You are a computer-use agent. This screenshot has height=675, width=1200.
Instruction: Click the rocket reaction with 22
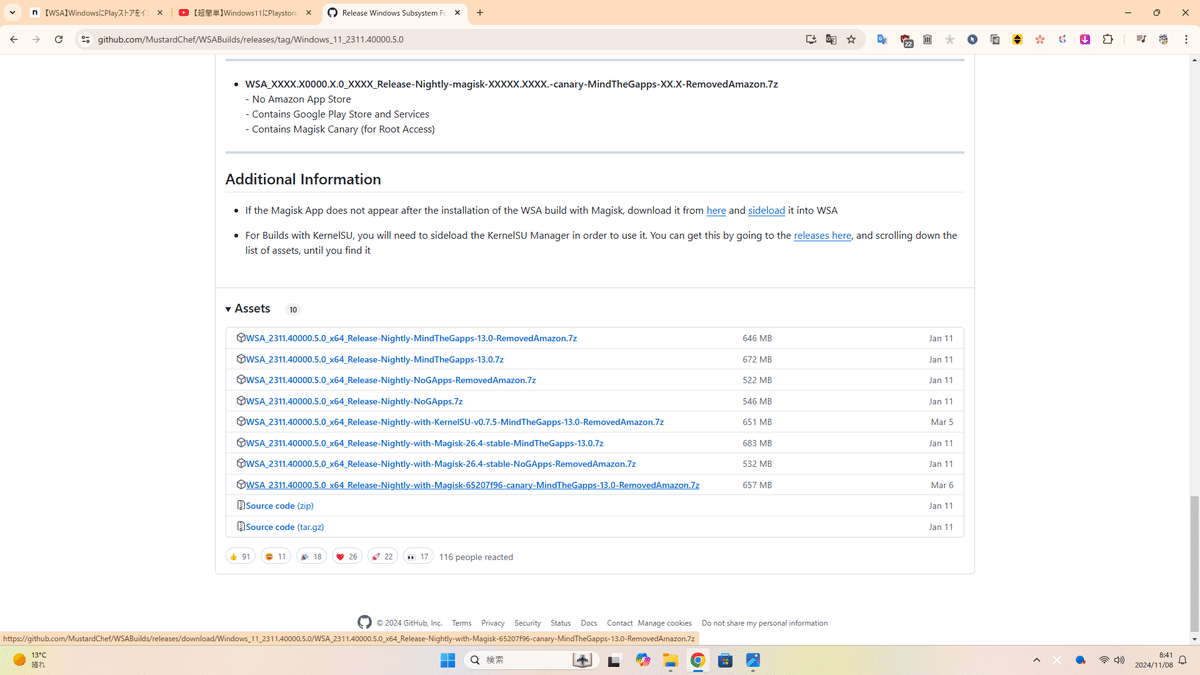(x=382, y=556)
